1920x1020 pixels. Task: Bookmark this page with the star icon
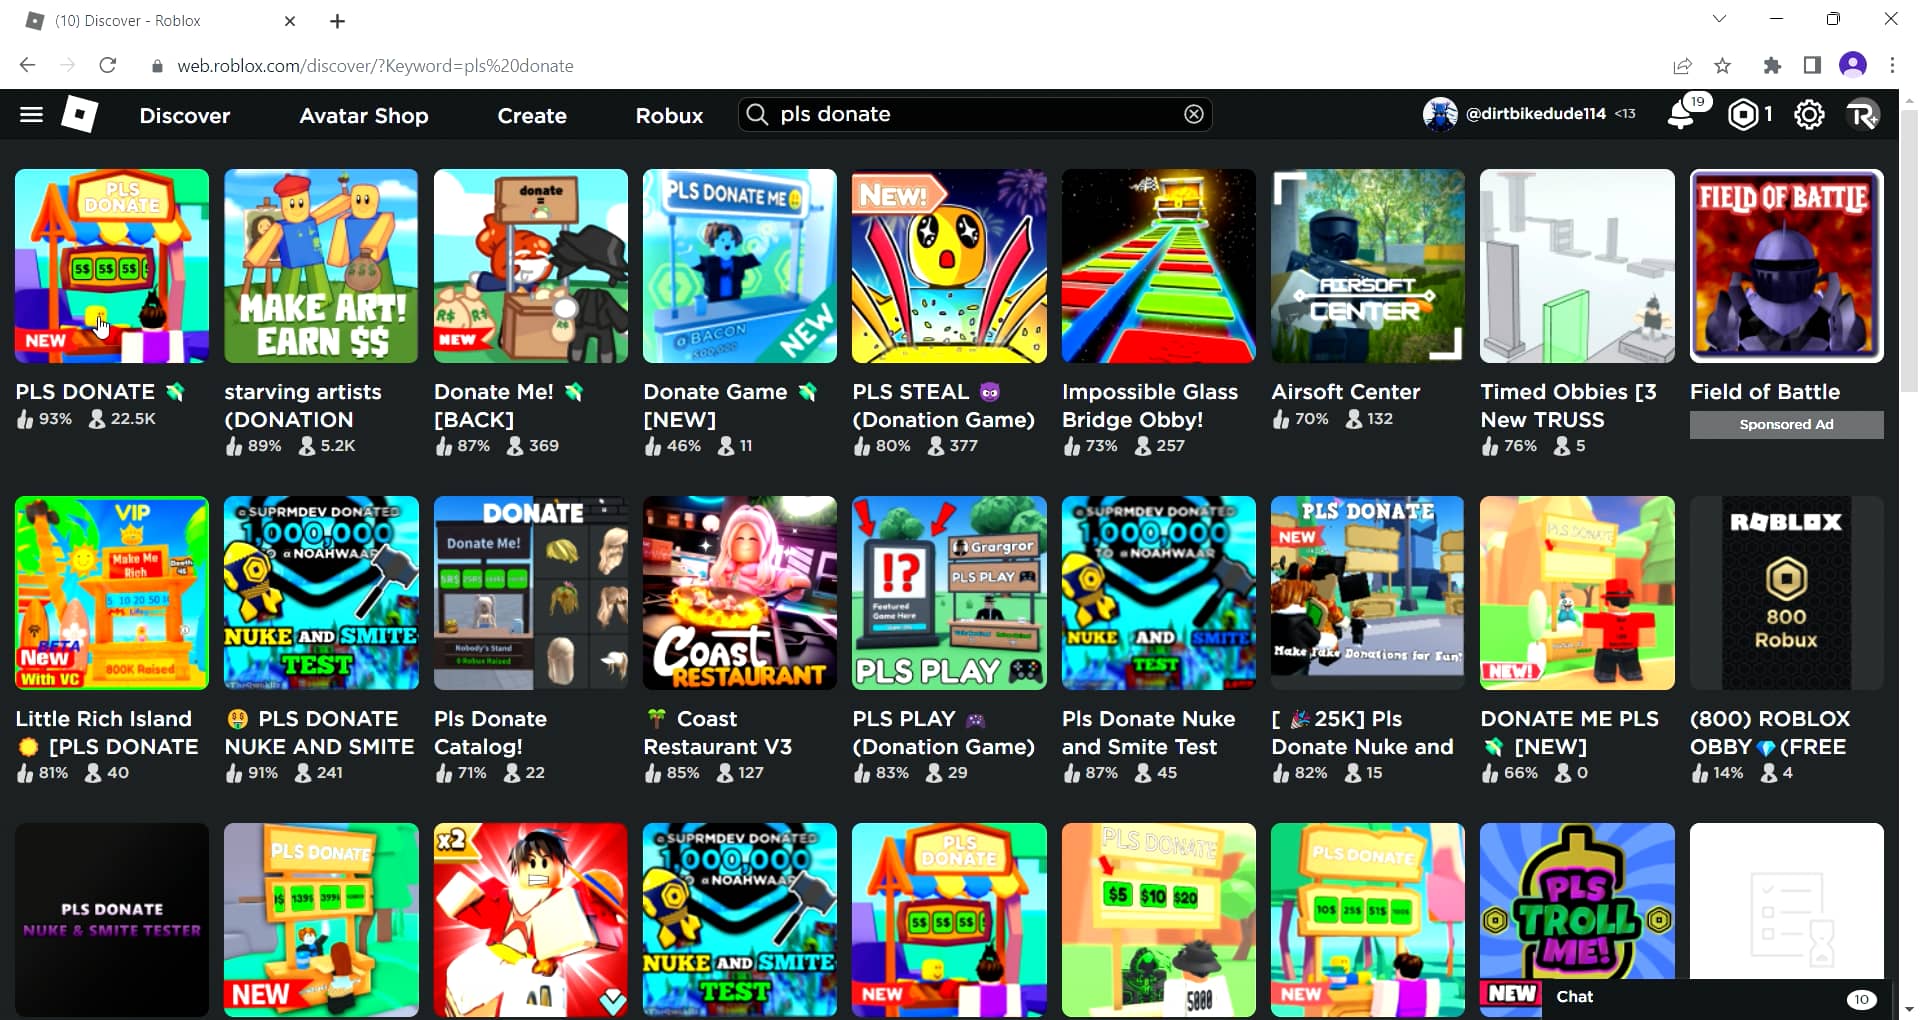[1723, 65]
